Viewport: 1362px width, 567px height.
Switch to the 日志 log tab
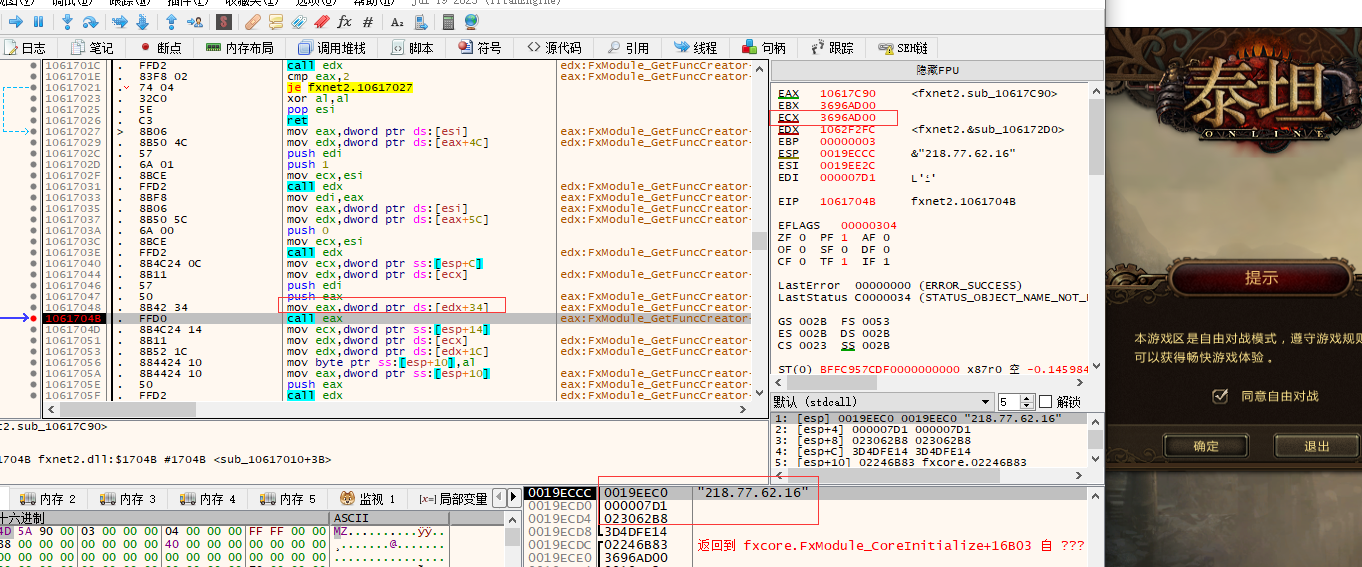[x=25, y=48]
